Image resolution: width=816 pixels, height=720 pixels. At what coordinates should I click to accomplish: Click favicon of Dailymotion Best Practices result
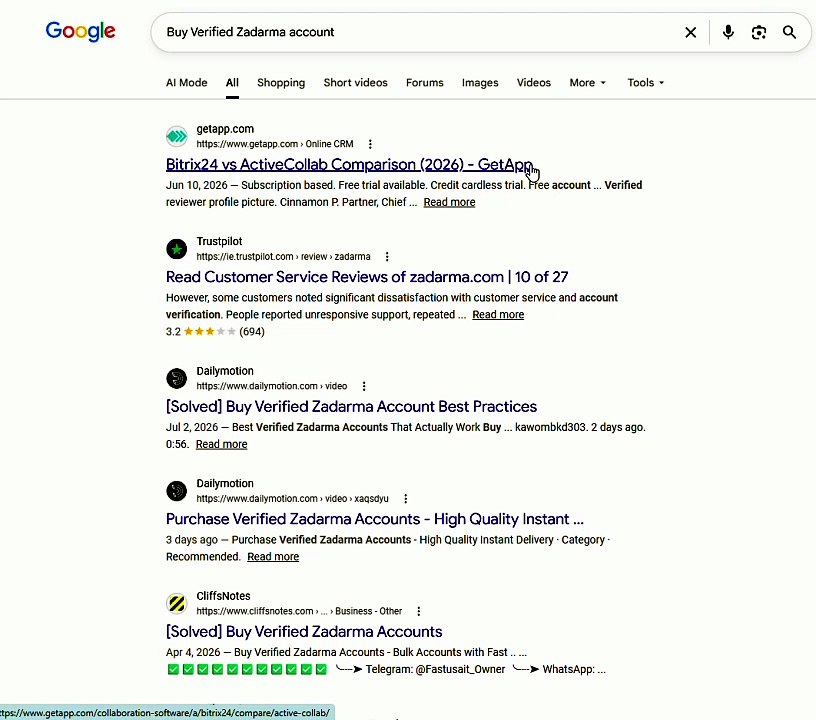176,378
